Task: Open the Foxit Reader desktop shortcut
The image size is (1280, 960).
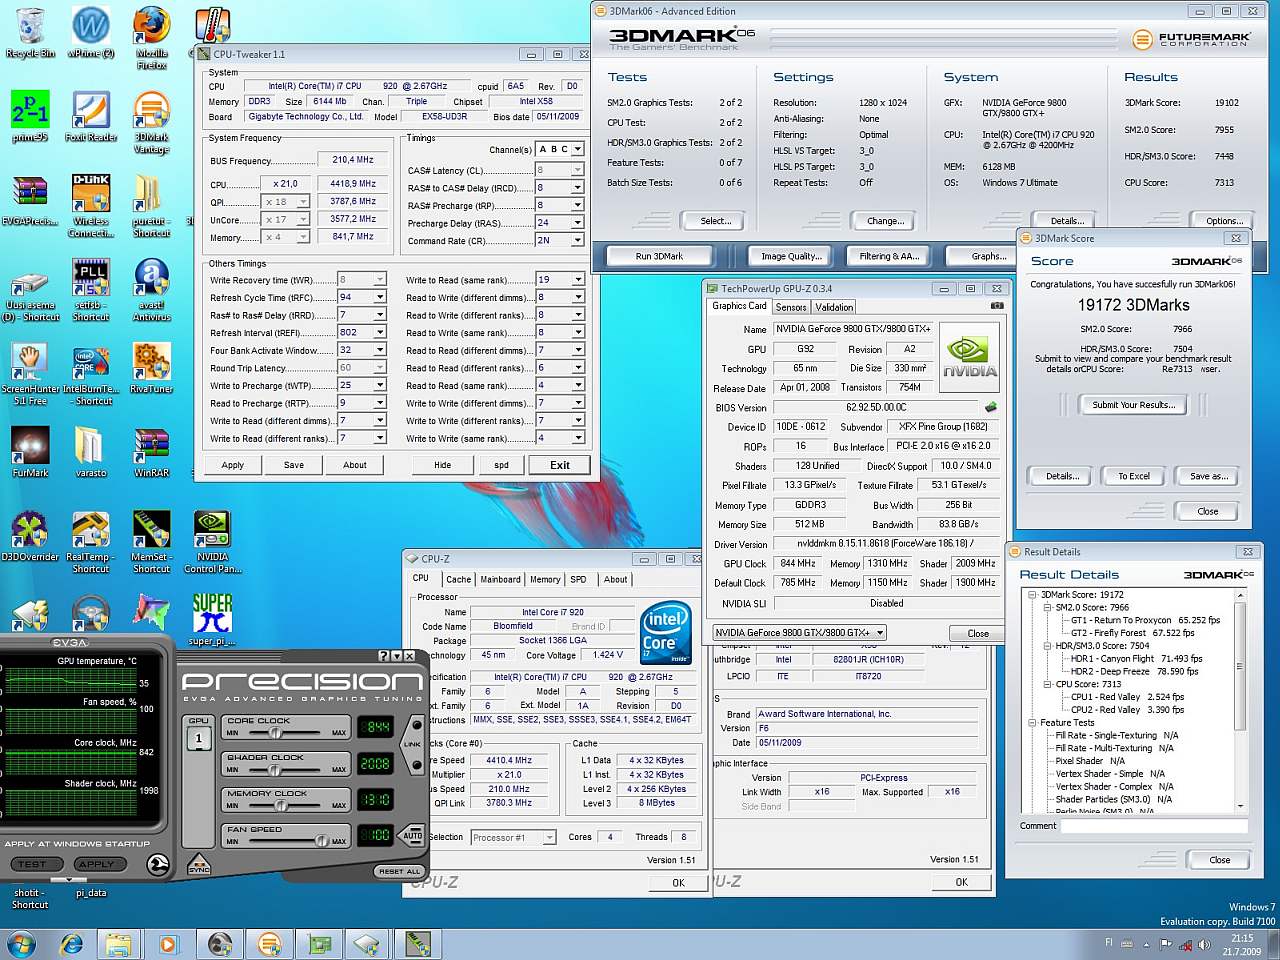Action: 91,116
